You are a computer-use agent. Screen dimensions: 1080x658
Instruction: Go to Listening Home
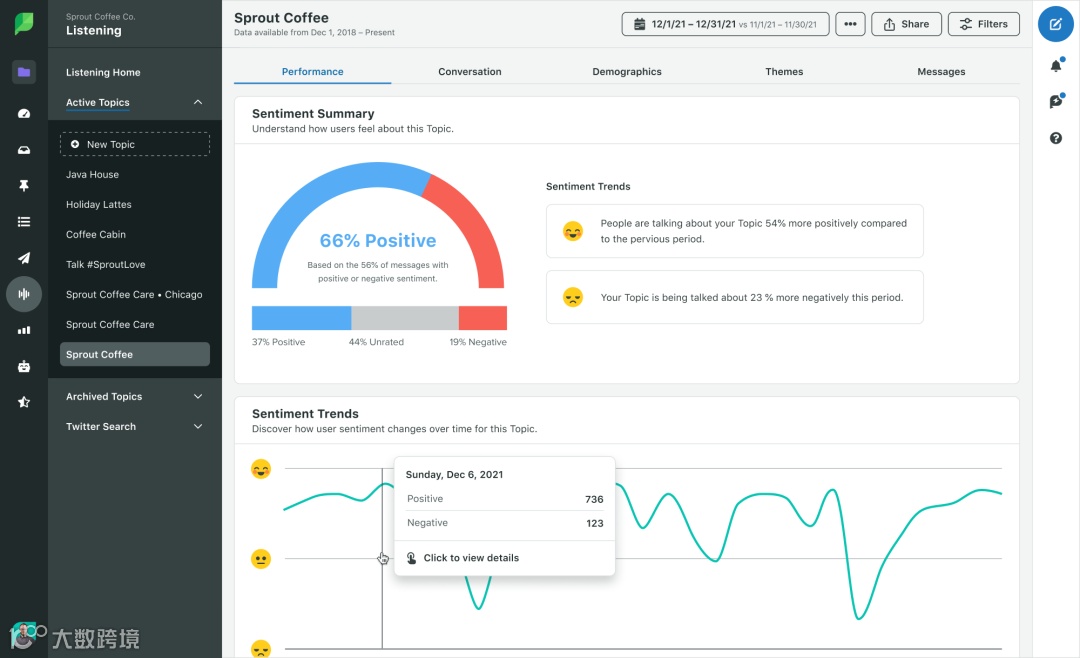pos(103,72)
